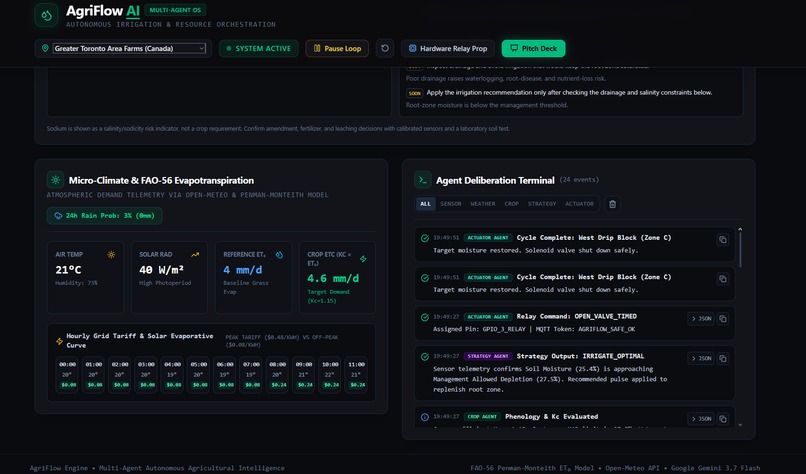Click the lightning icon beside Hourly Grid Tariff
This screenshot has height=474, width=806.
[60, 341]
